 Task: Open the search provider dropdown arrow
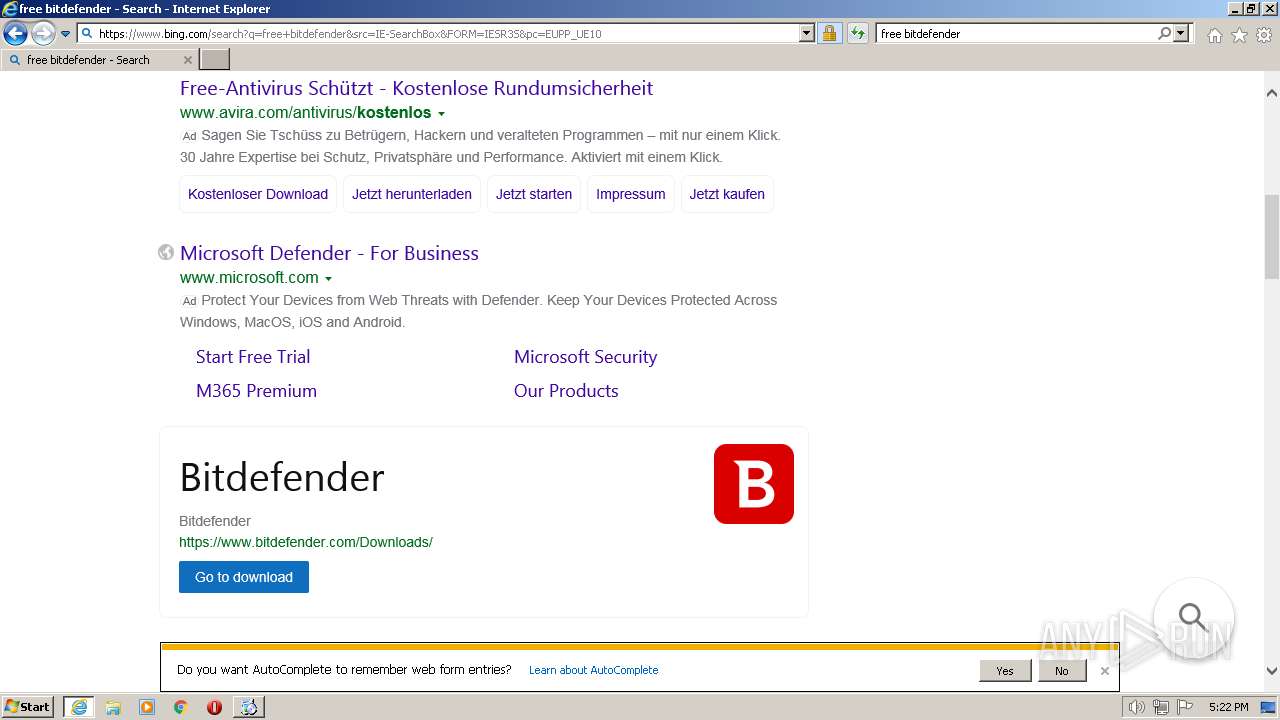(1181, 33)
